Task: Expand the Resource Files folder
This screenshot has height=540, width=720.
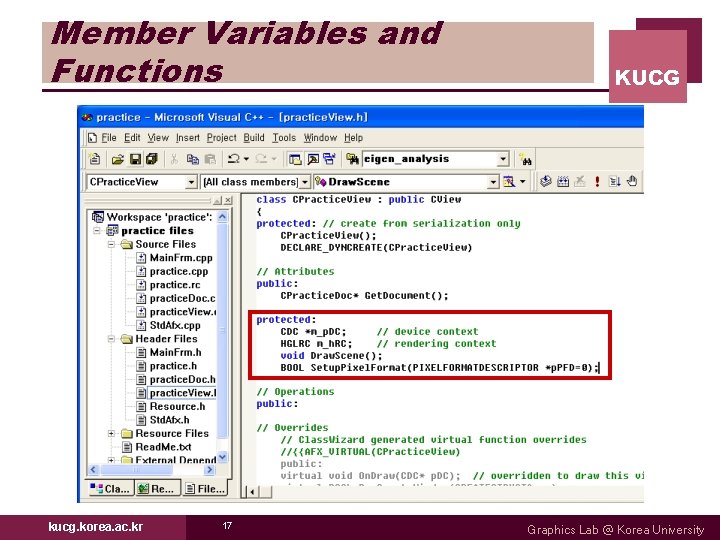Action: [x=111, y=433]
